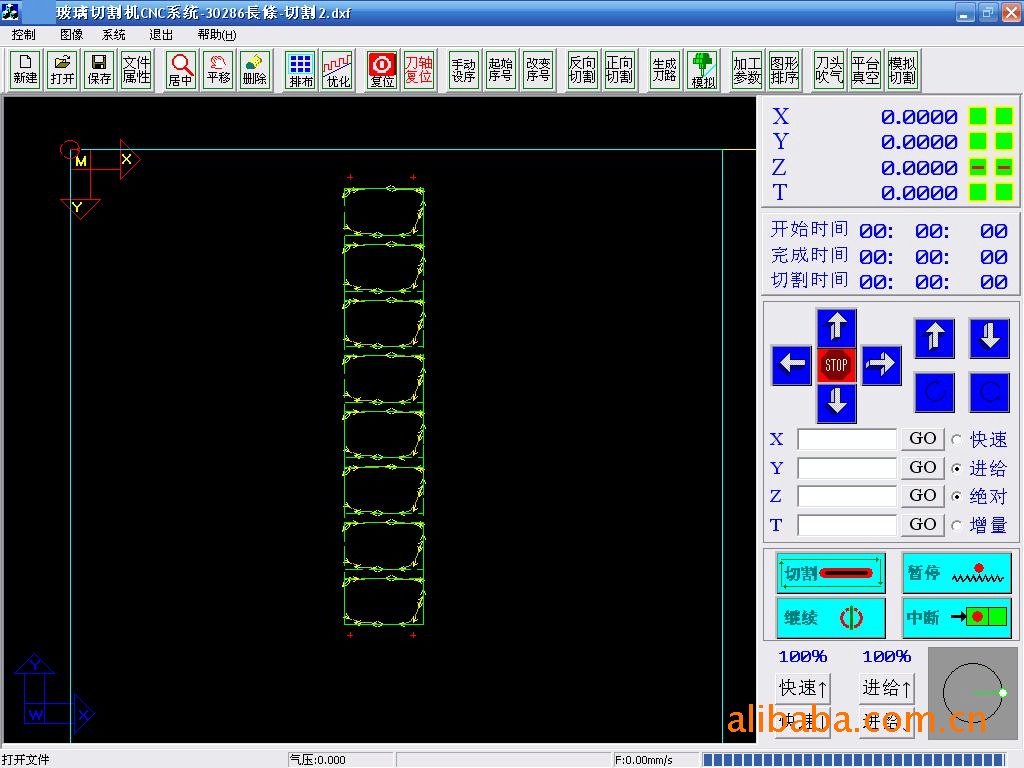Jog up with arrow above STOP

[x=837, y=328]
